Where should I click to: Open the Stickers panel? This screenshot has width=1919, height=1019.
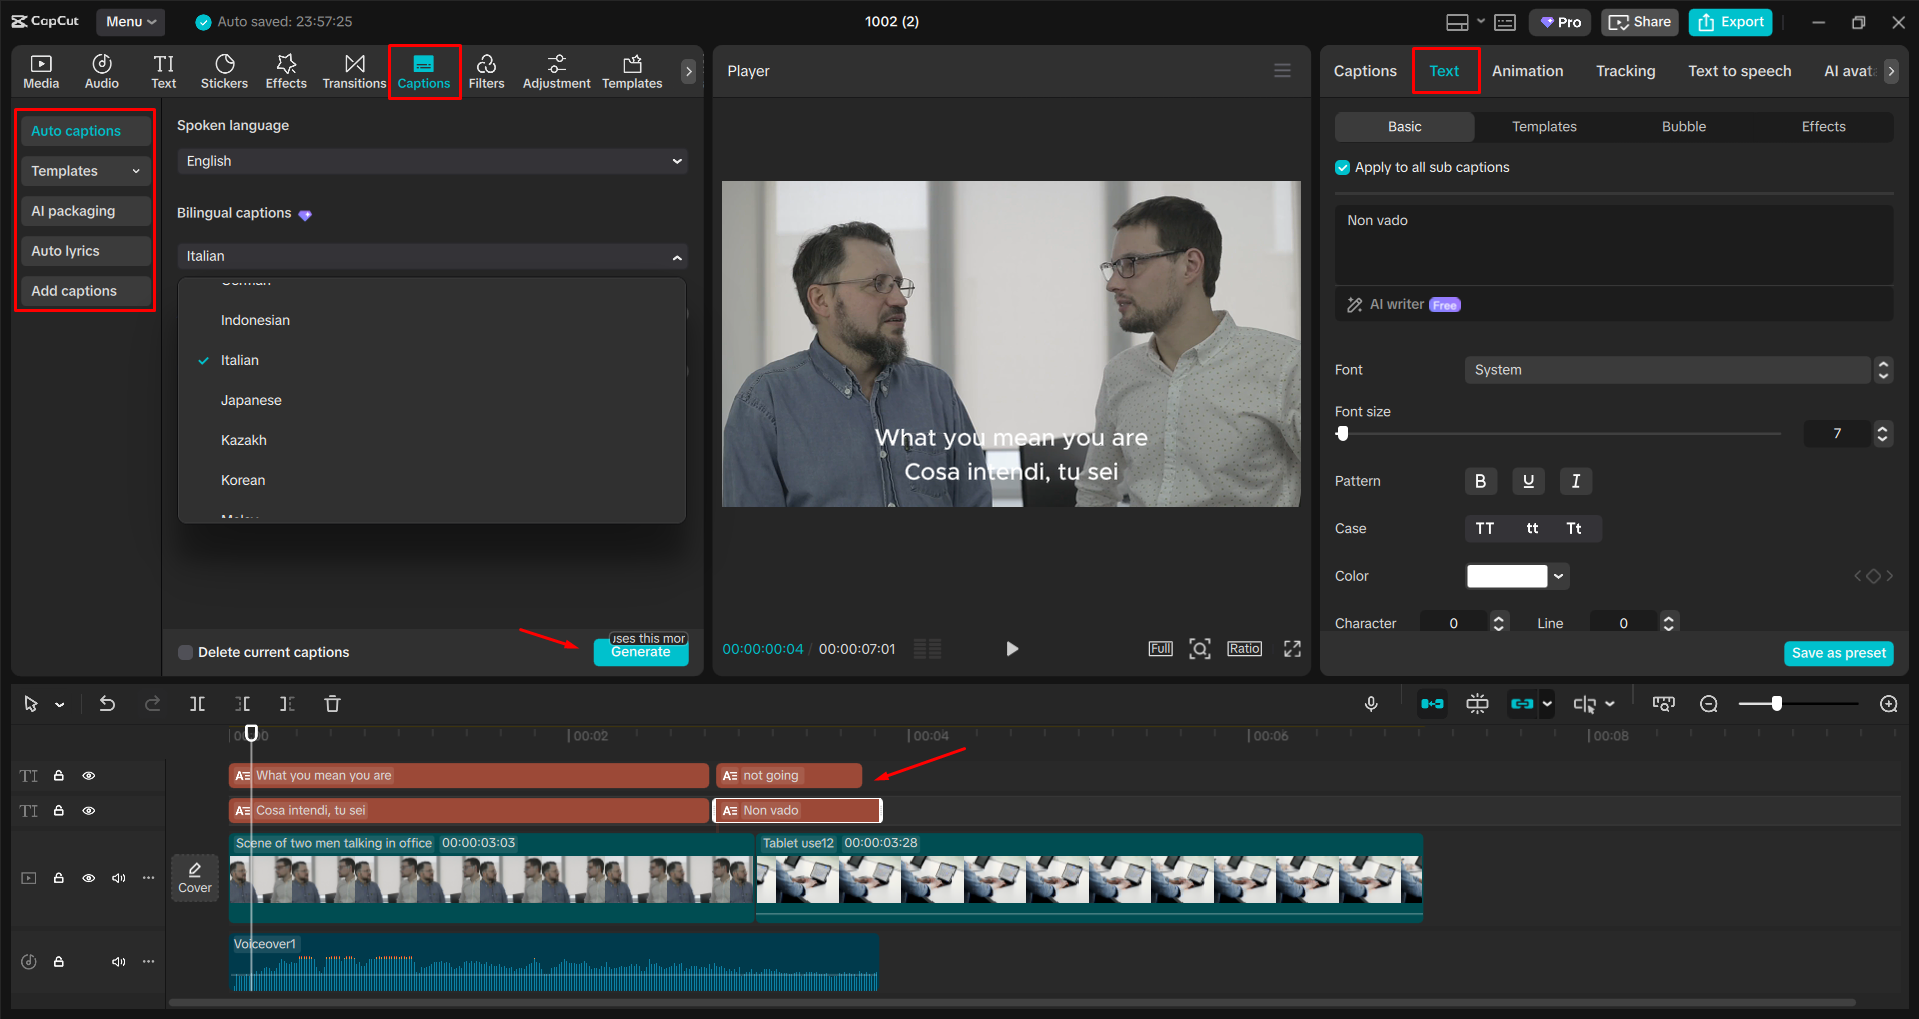(224, 70)
